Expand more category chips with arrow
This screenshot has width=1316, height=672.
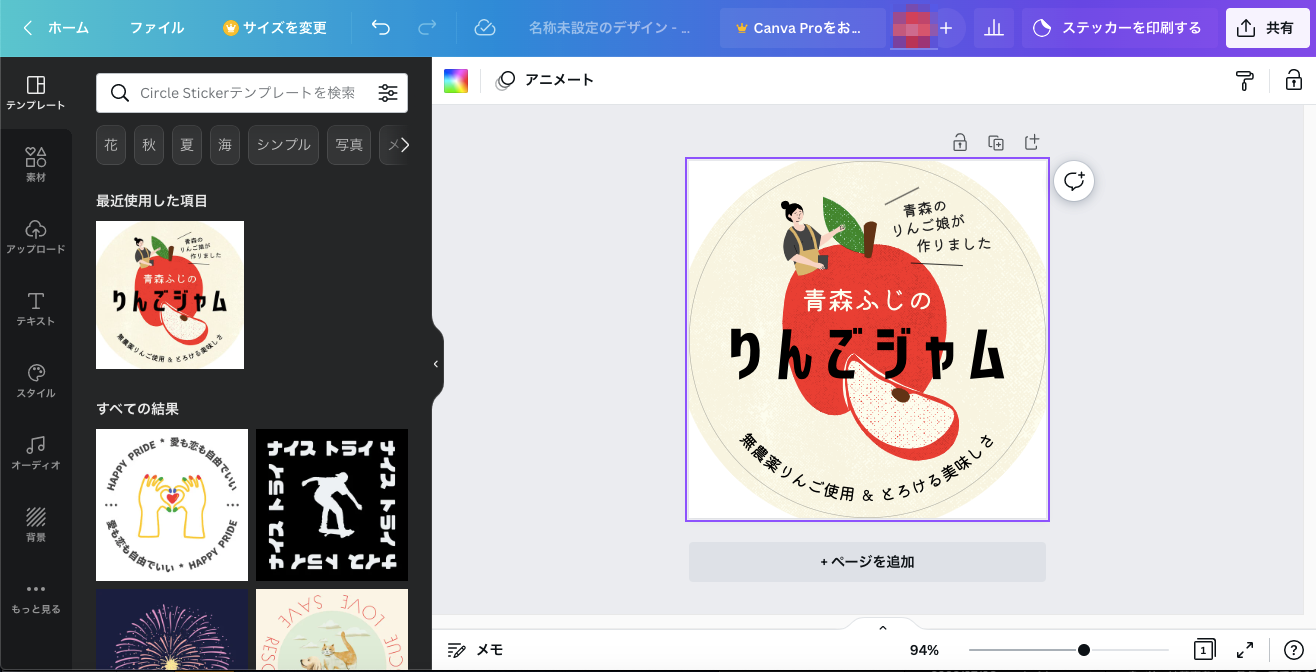405,145
